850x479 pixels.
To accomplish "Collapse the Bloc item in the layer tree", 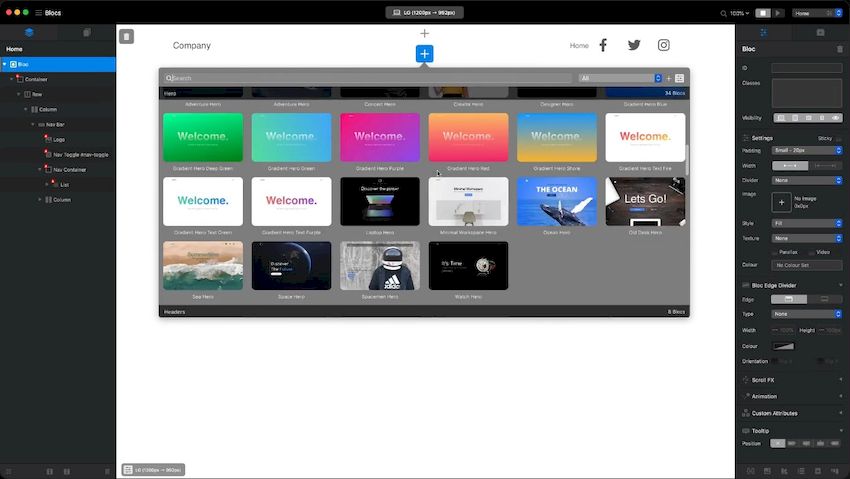I will (5, 64).
